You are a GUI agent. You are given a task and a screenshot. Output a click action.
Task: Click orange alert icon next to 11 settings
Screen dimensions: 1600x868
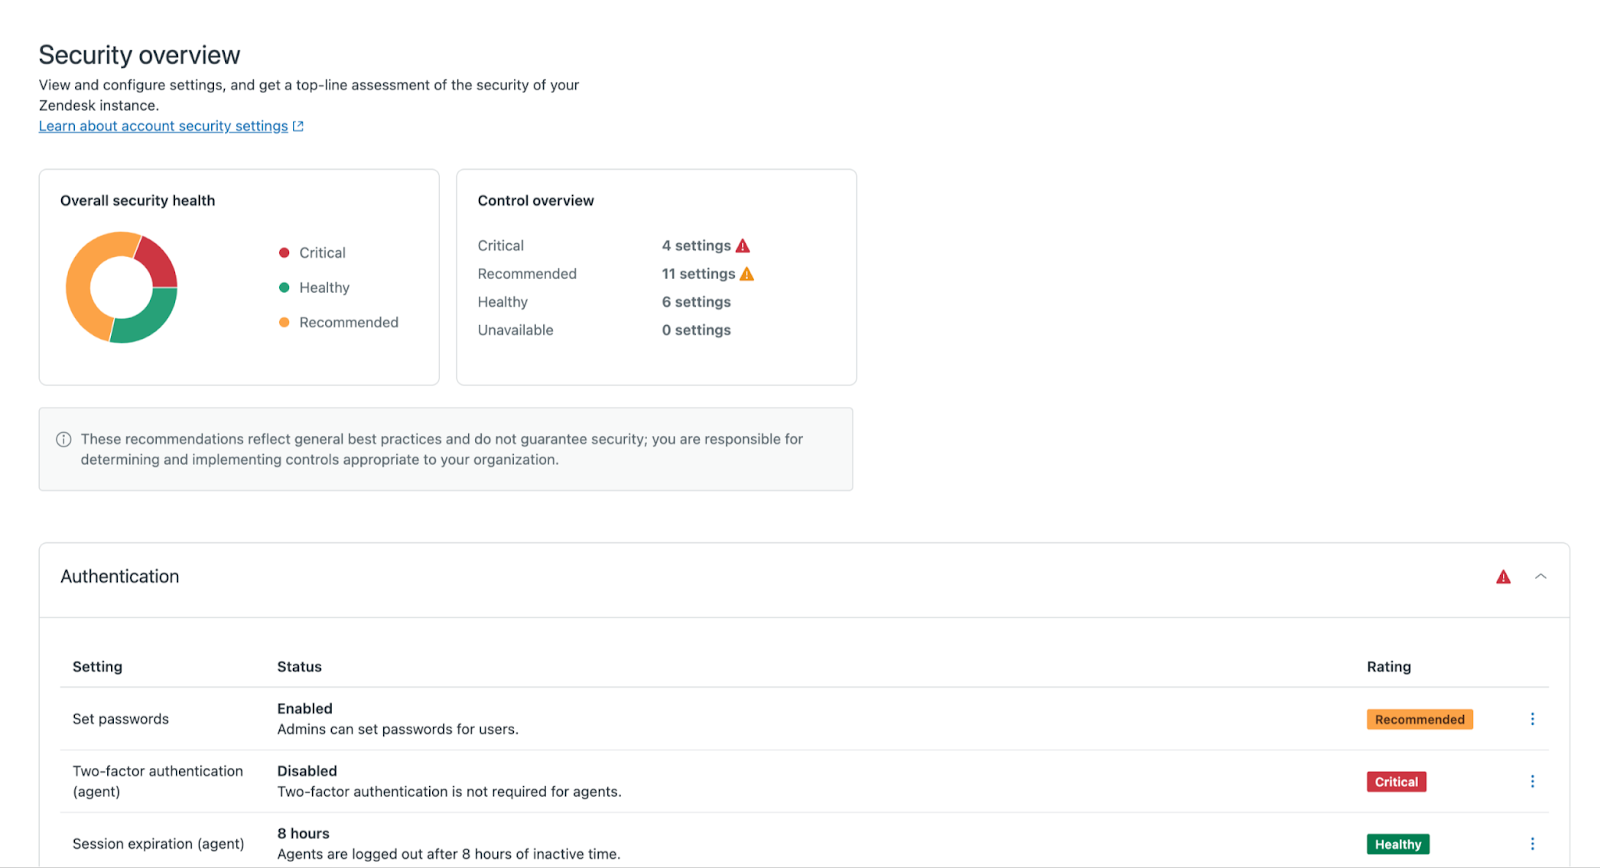(747, 274)
